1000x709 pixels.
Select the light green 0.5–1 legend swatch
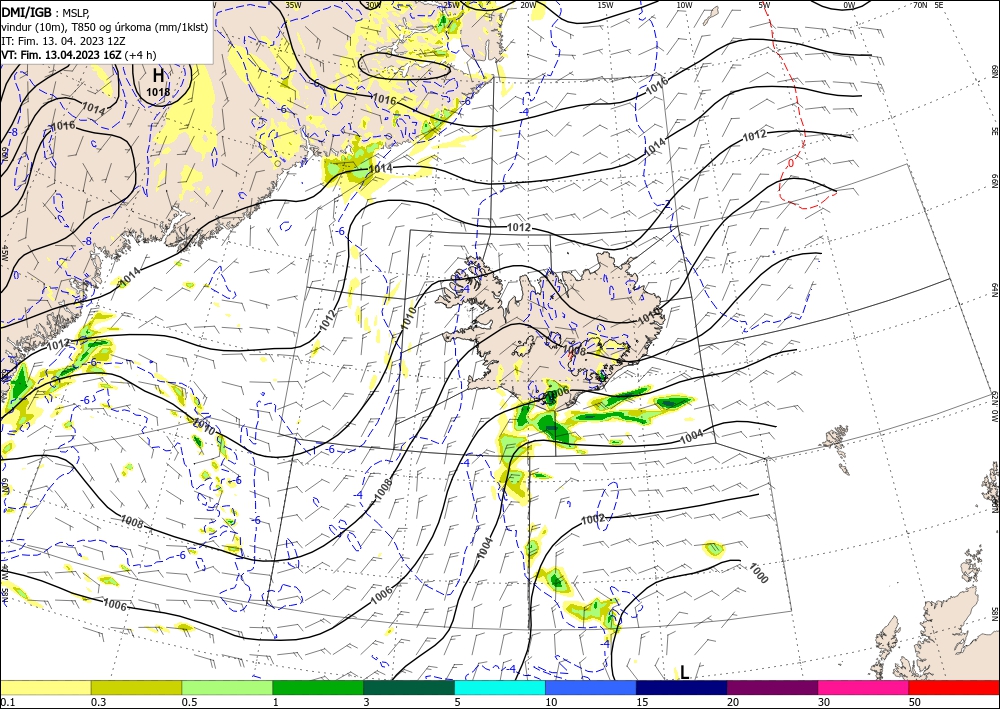click(227, 687)
